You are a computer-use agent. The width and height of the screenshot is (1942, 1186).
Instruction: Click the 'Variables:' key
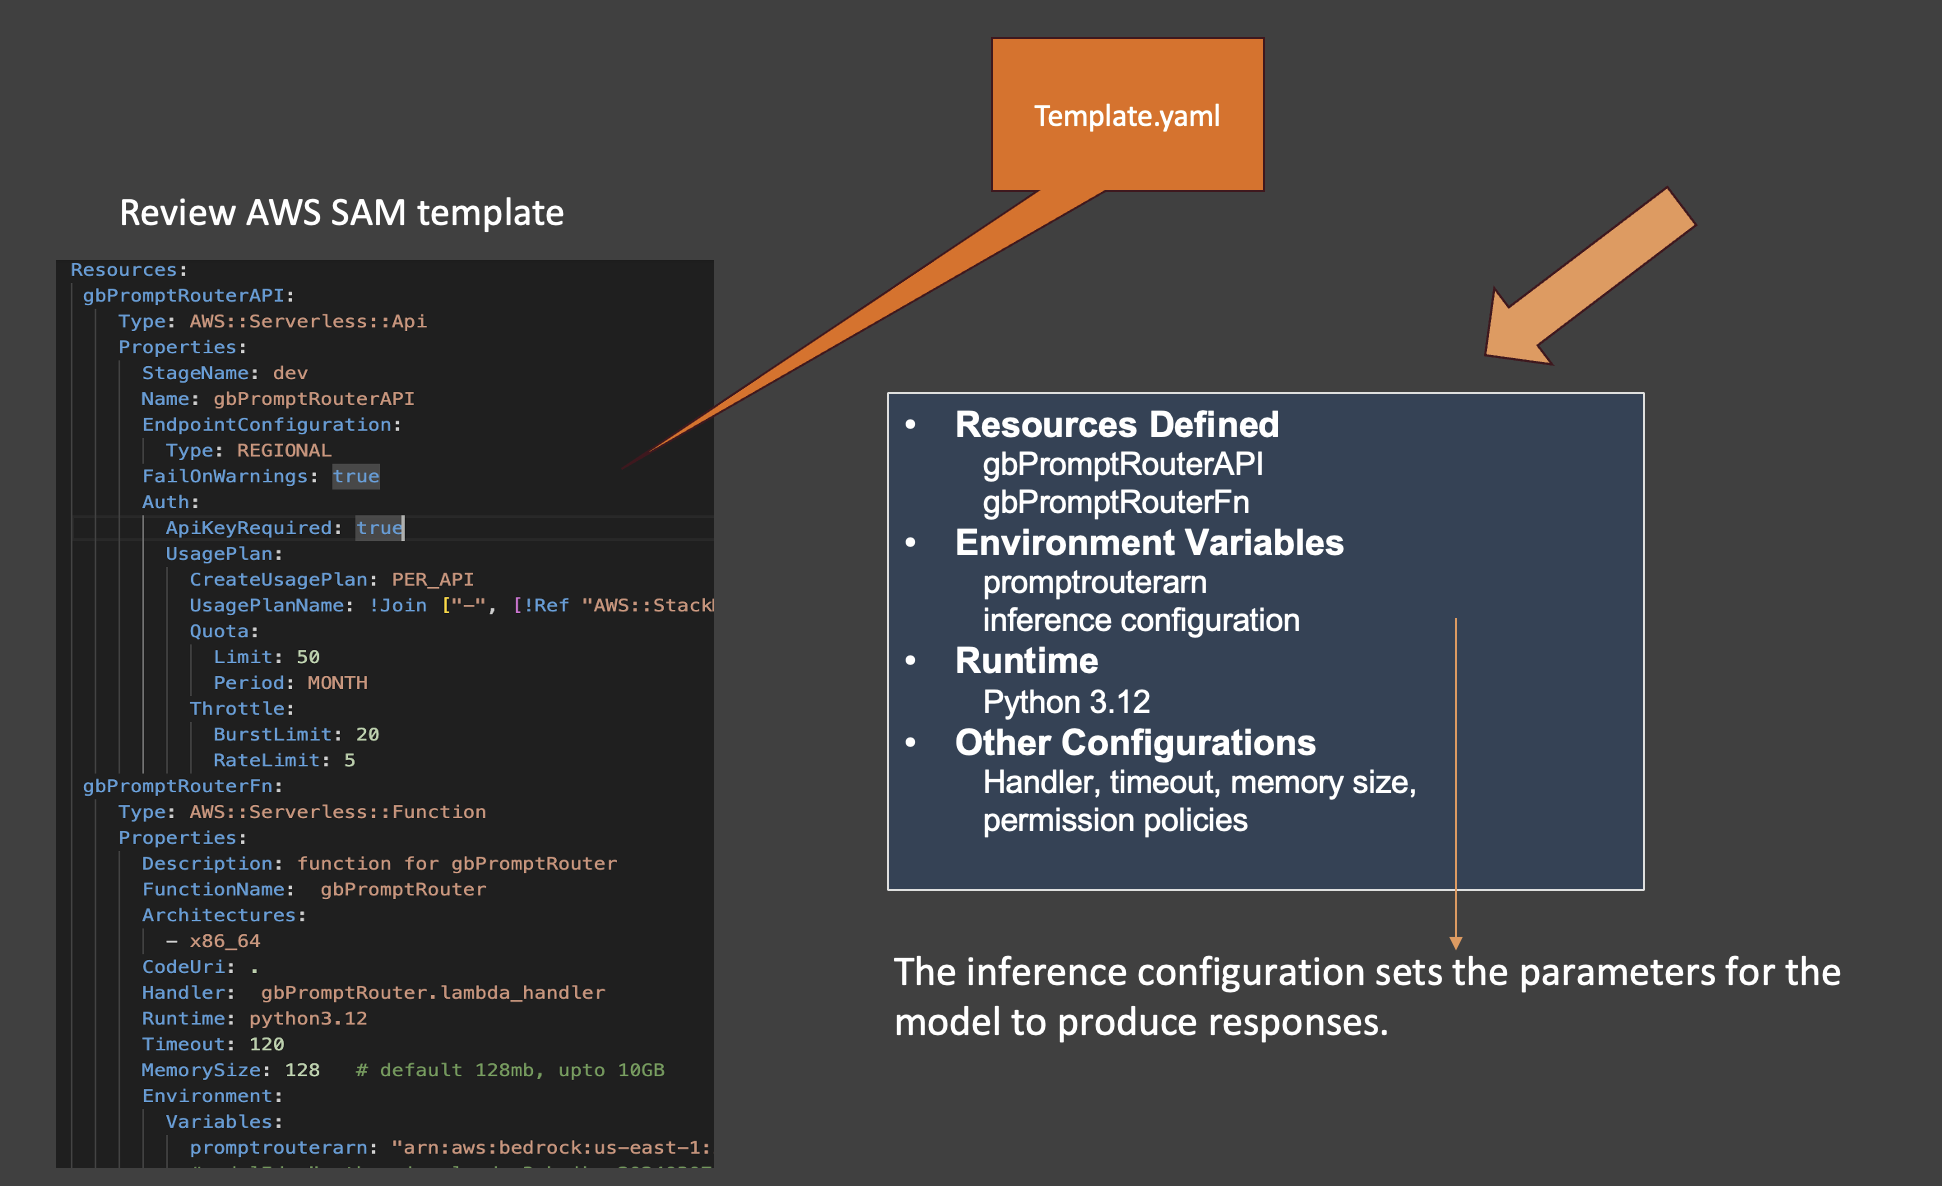(225, 1122)
